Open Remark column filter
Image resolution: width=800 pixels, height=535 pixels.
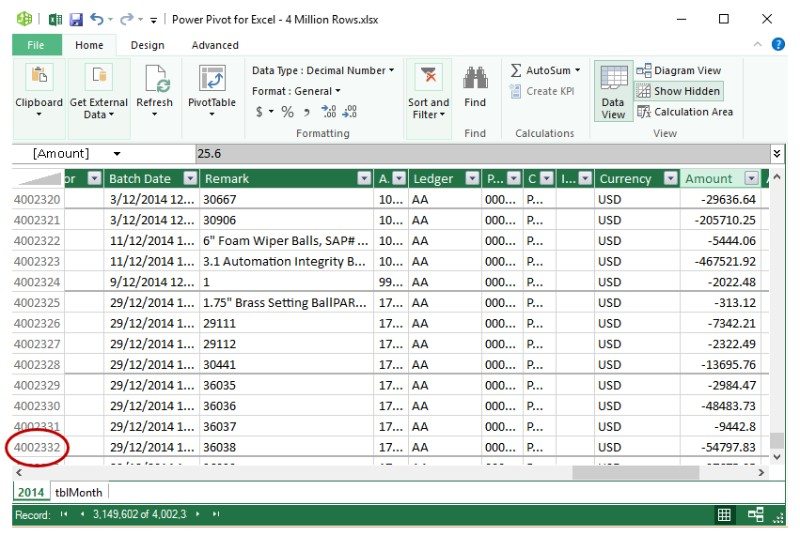[364, 179]
